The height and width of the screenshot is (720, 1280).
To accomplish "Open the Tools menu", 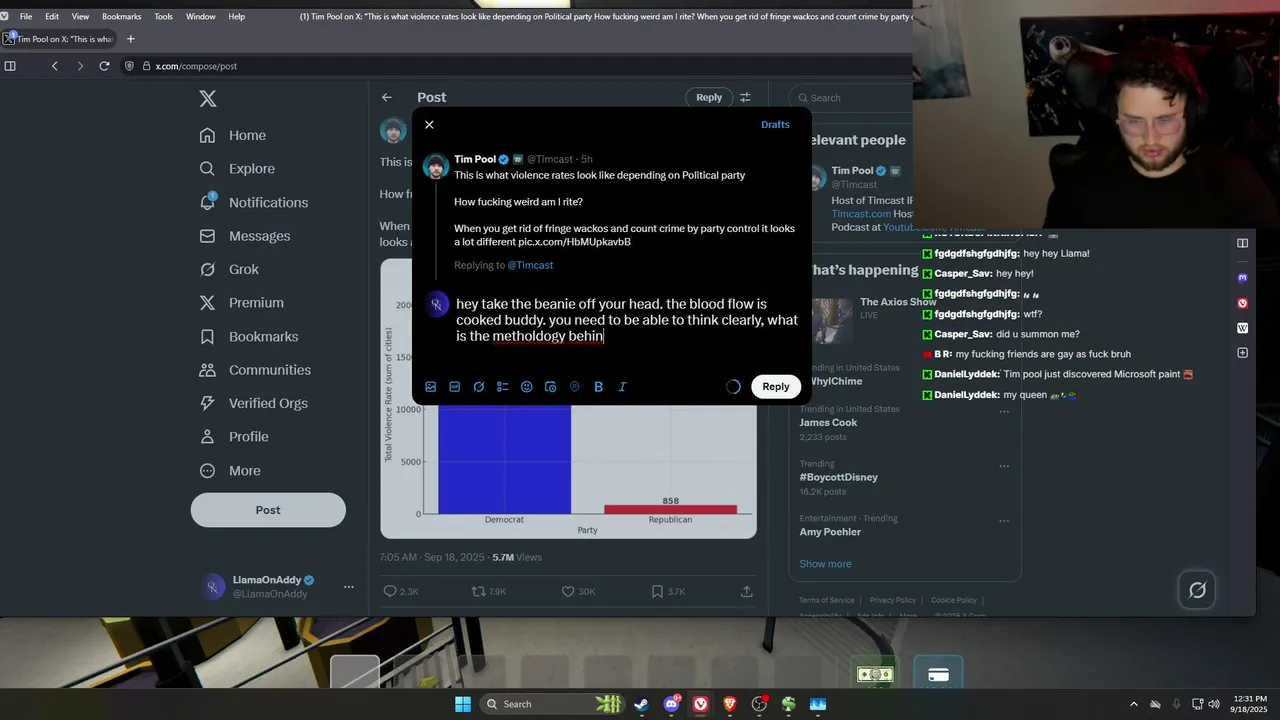I will [163, 17].
